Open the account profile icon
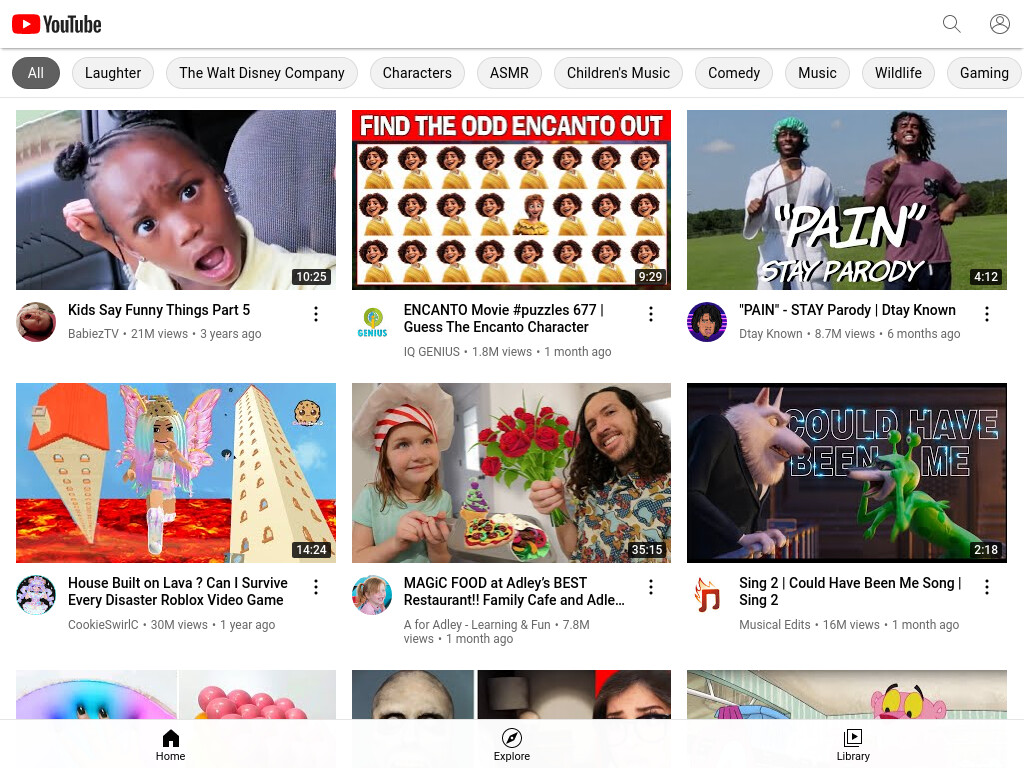This screenshot has width=1024, height=768. pos(999,24)
